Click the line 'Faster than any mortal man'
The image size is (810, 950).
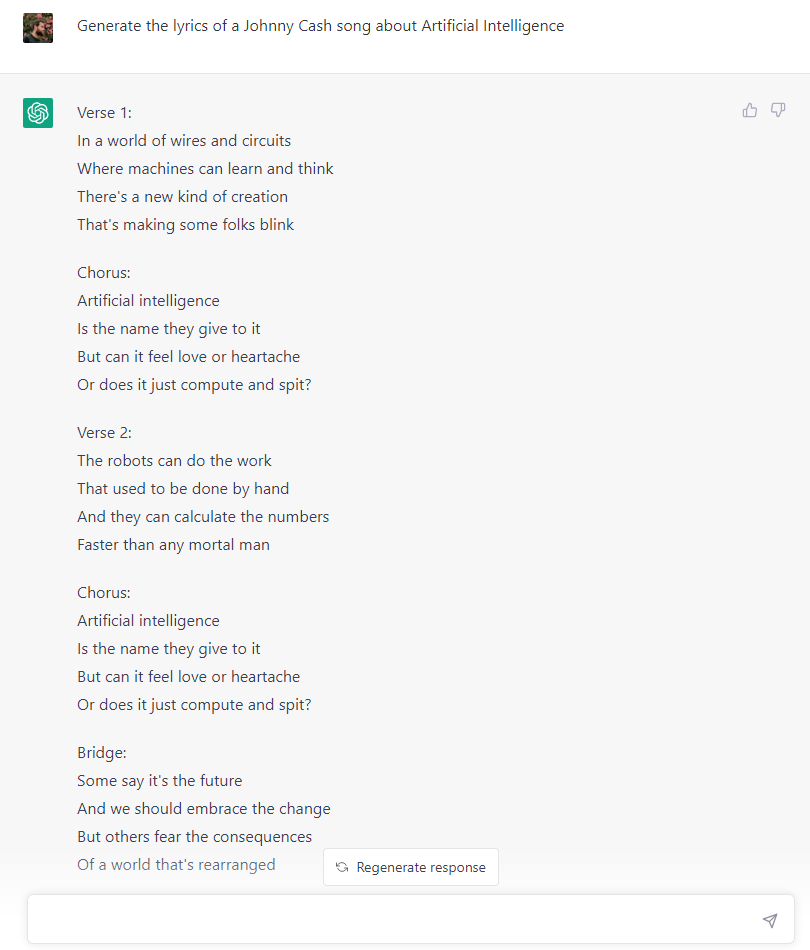[x=173, y=545]
